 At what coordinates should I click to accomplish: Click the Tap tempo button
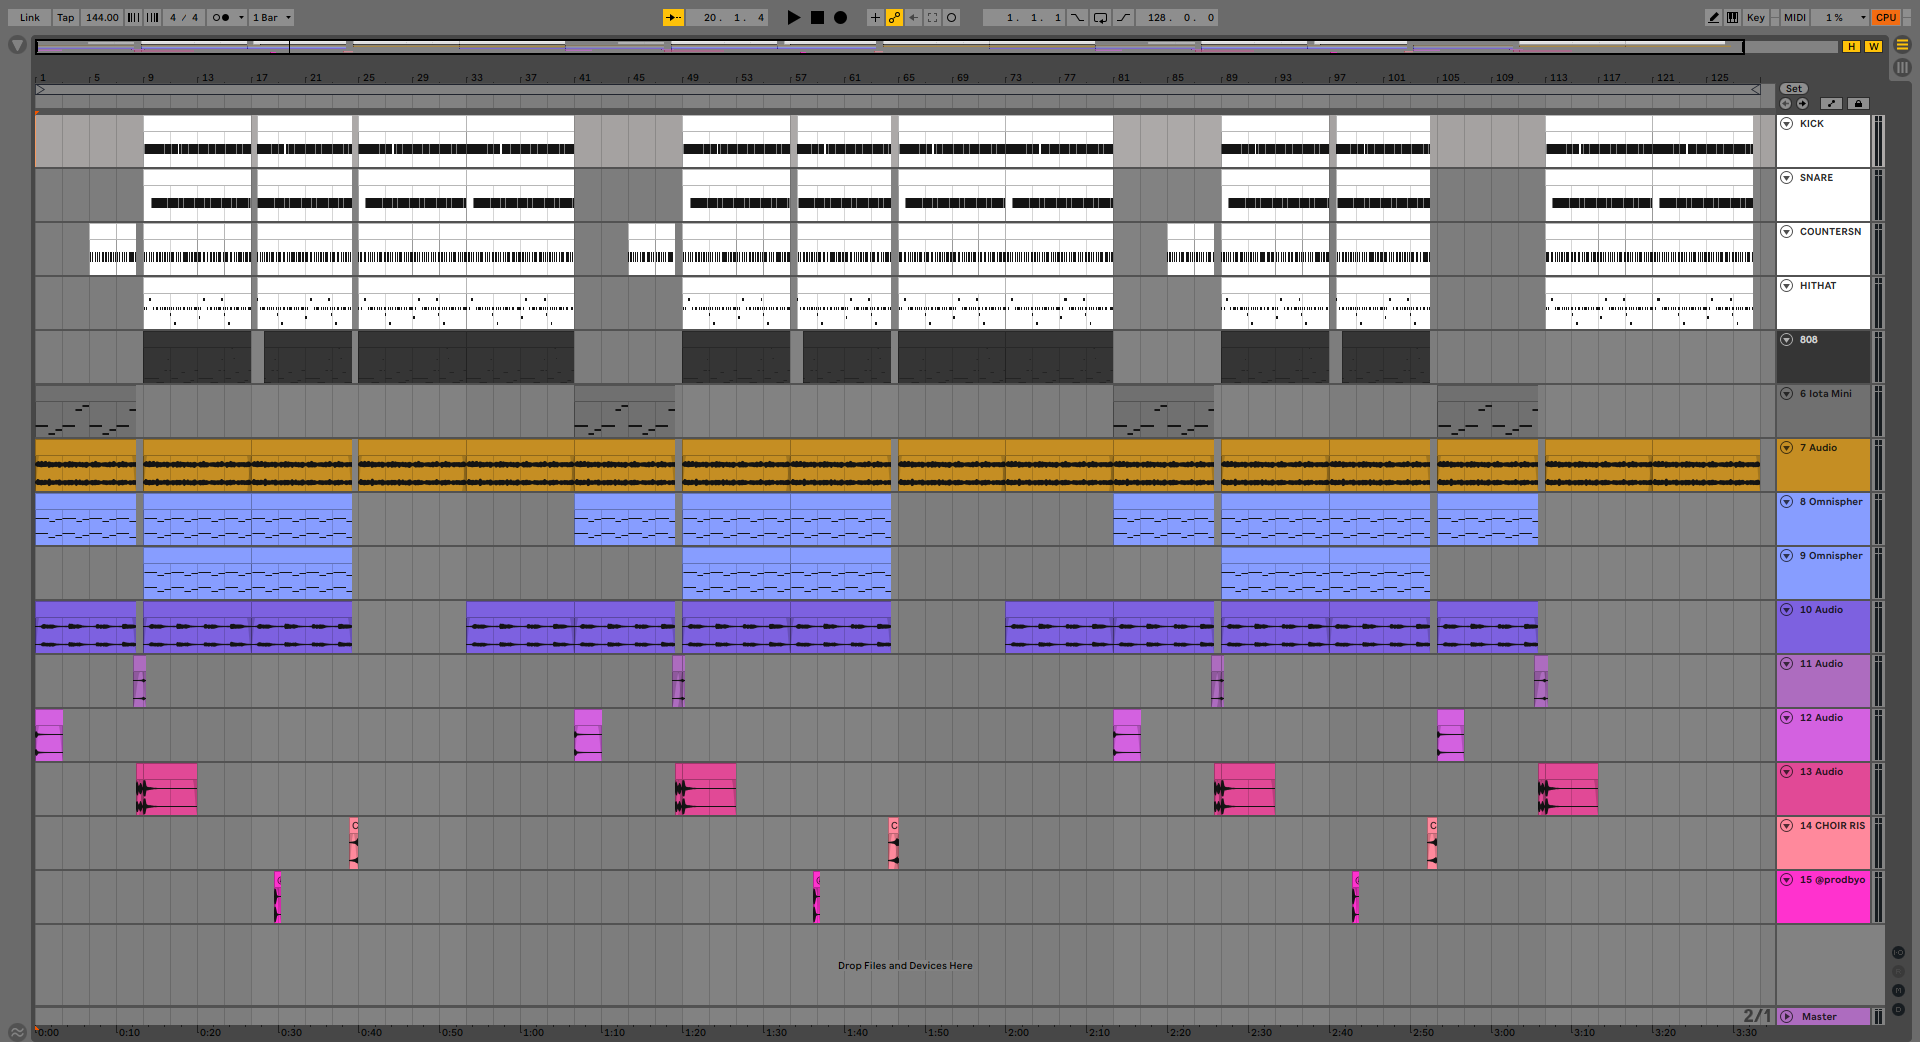65,17
